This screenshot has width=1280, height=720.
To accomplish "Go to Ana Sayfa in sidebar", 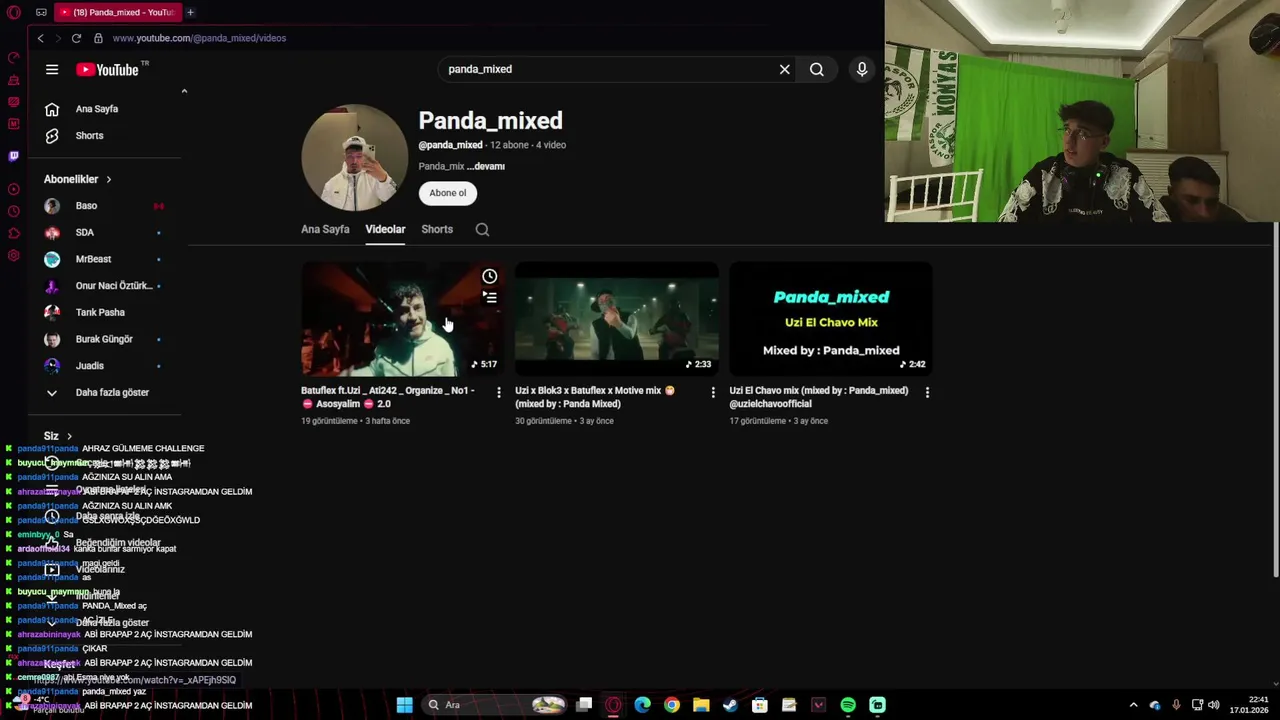I will (x=97, y=109).
